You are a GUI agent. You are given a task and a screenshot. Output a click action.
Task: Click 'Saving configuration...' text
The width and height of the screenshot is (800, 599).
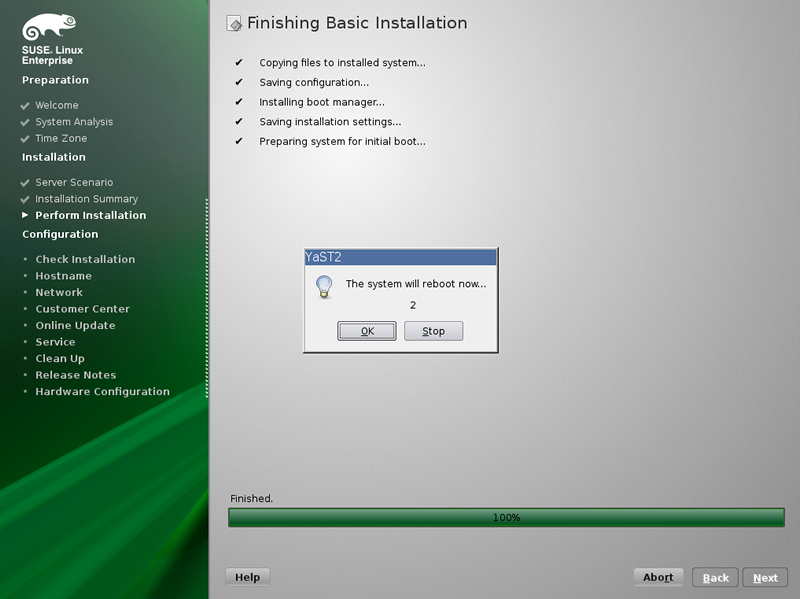[x=314, y=83]
